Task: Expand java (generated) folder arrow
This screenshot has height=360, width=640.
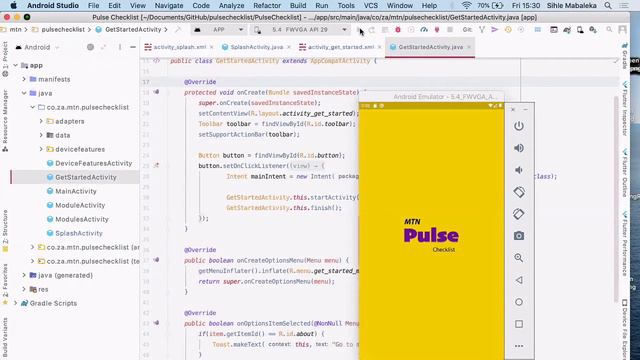Action: tap(24, 276)
